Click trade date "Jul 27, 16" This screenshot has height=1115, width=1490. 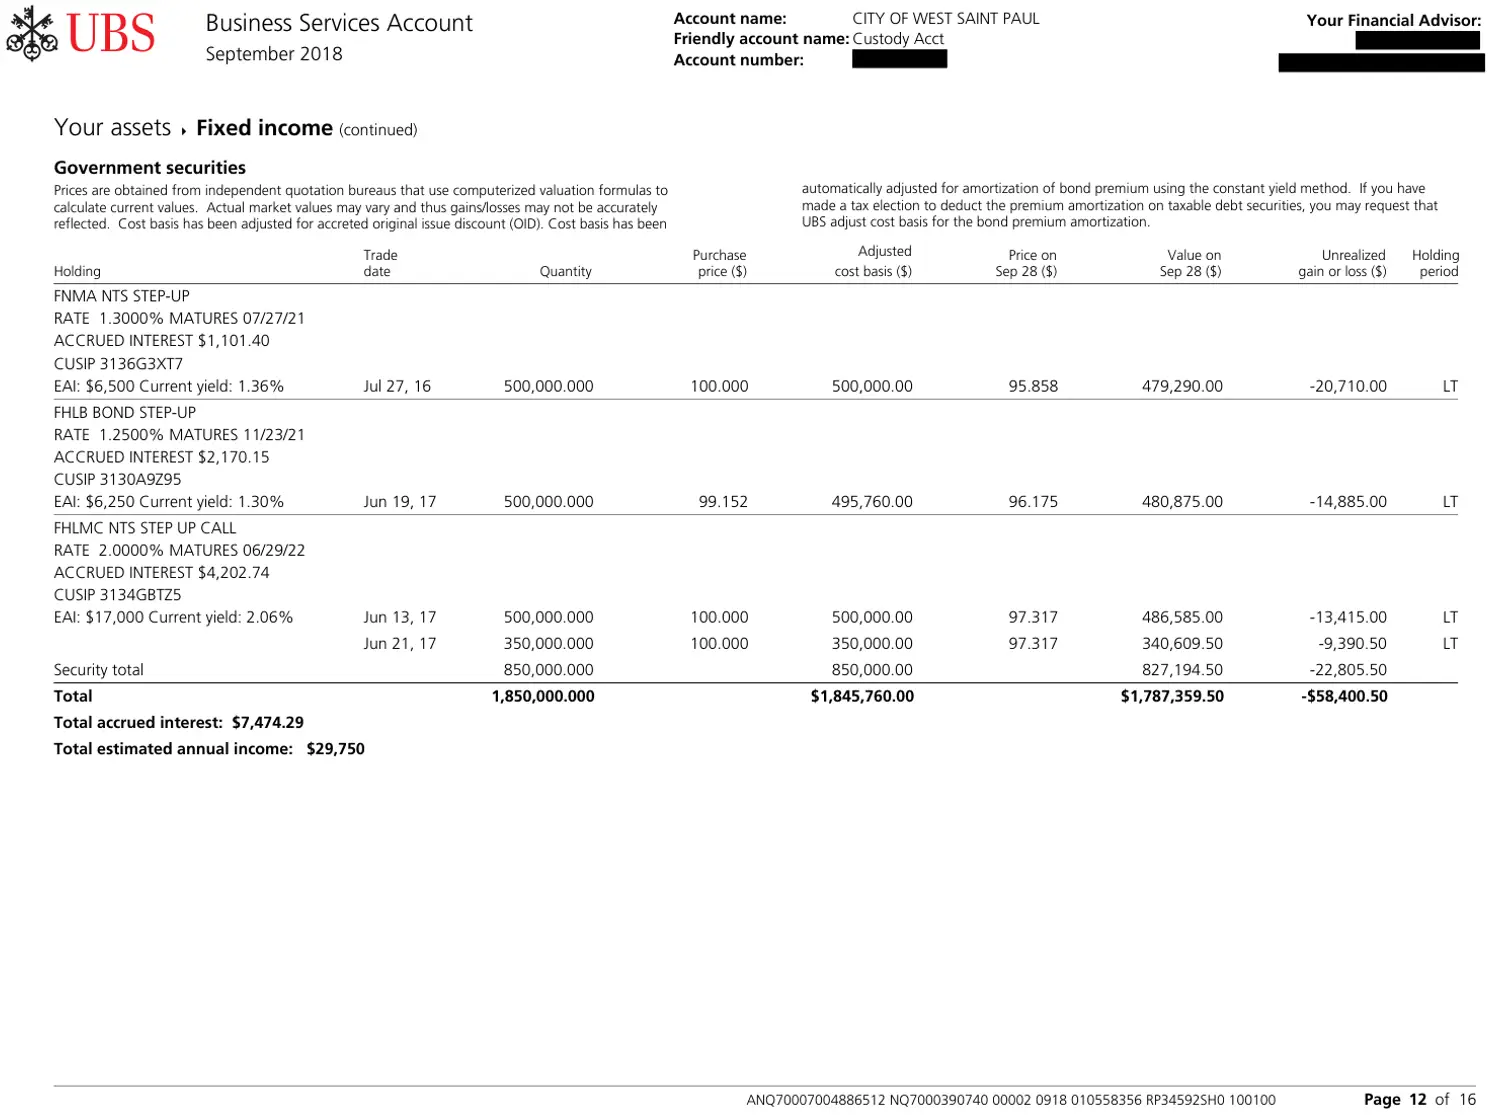click(x=397, y=386)
